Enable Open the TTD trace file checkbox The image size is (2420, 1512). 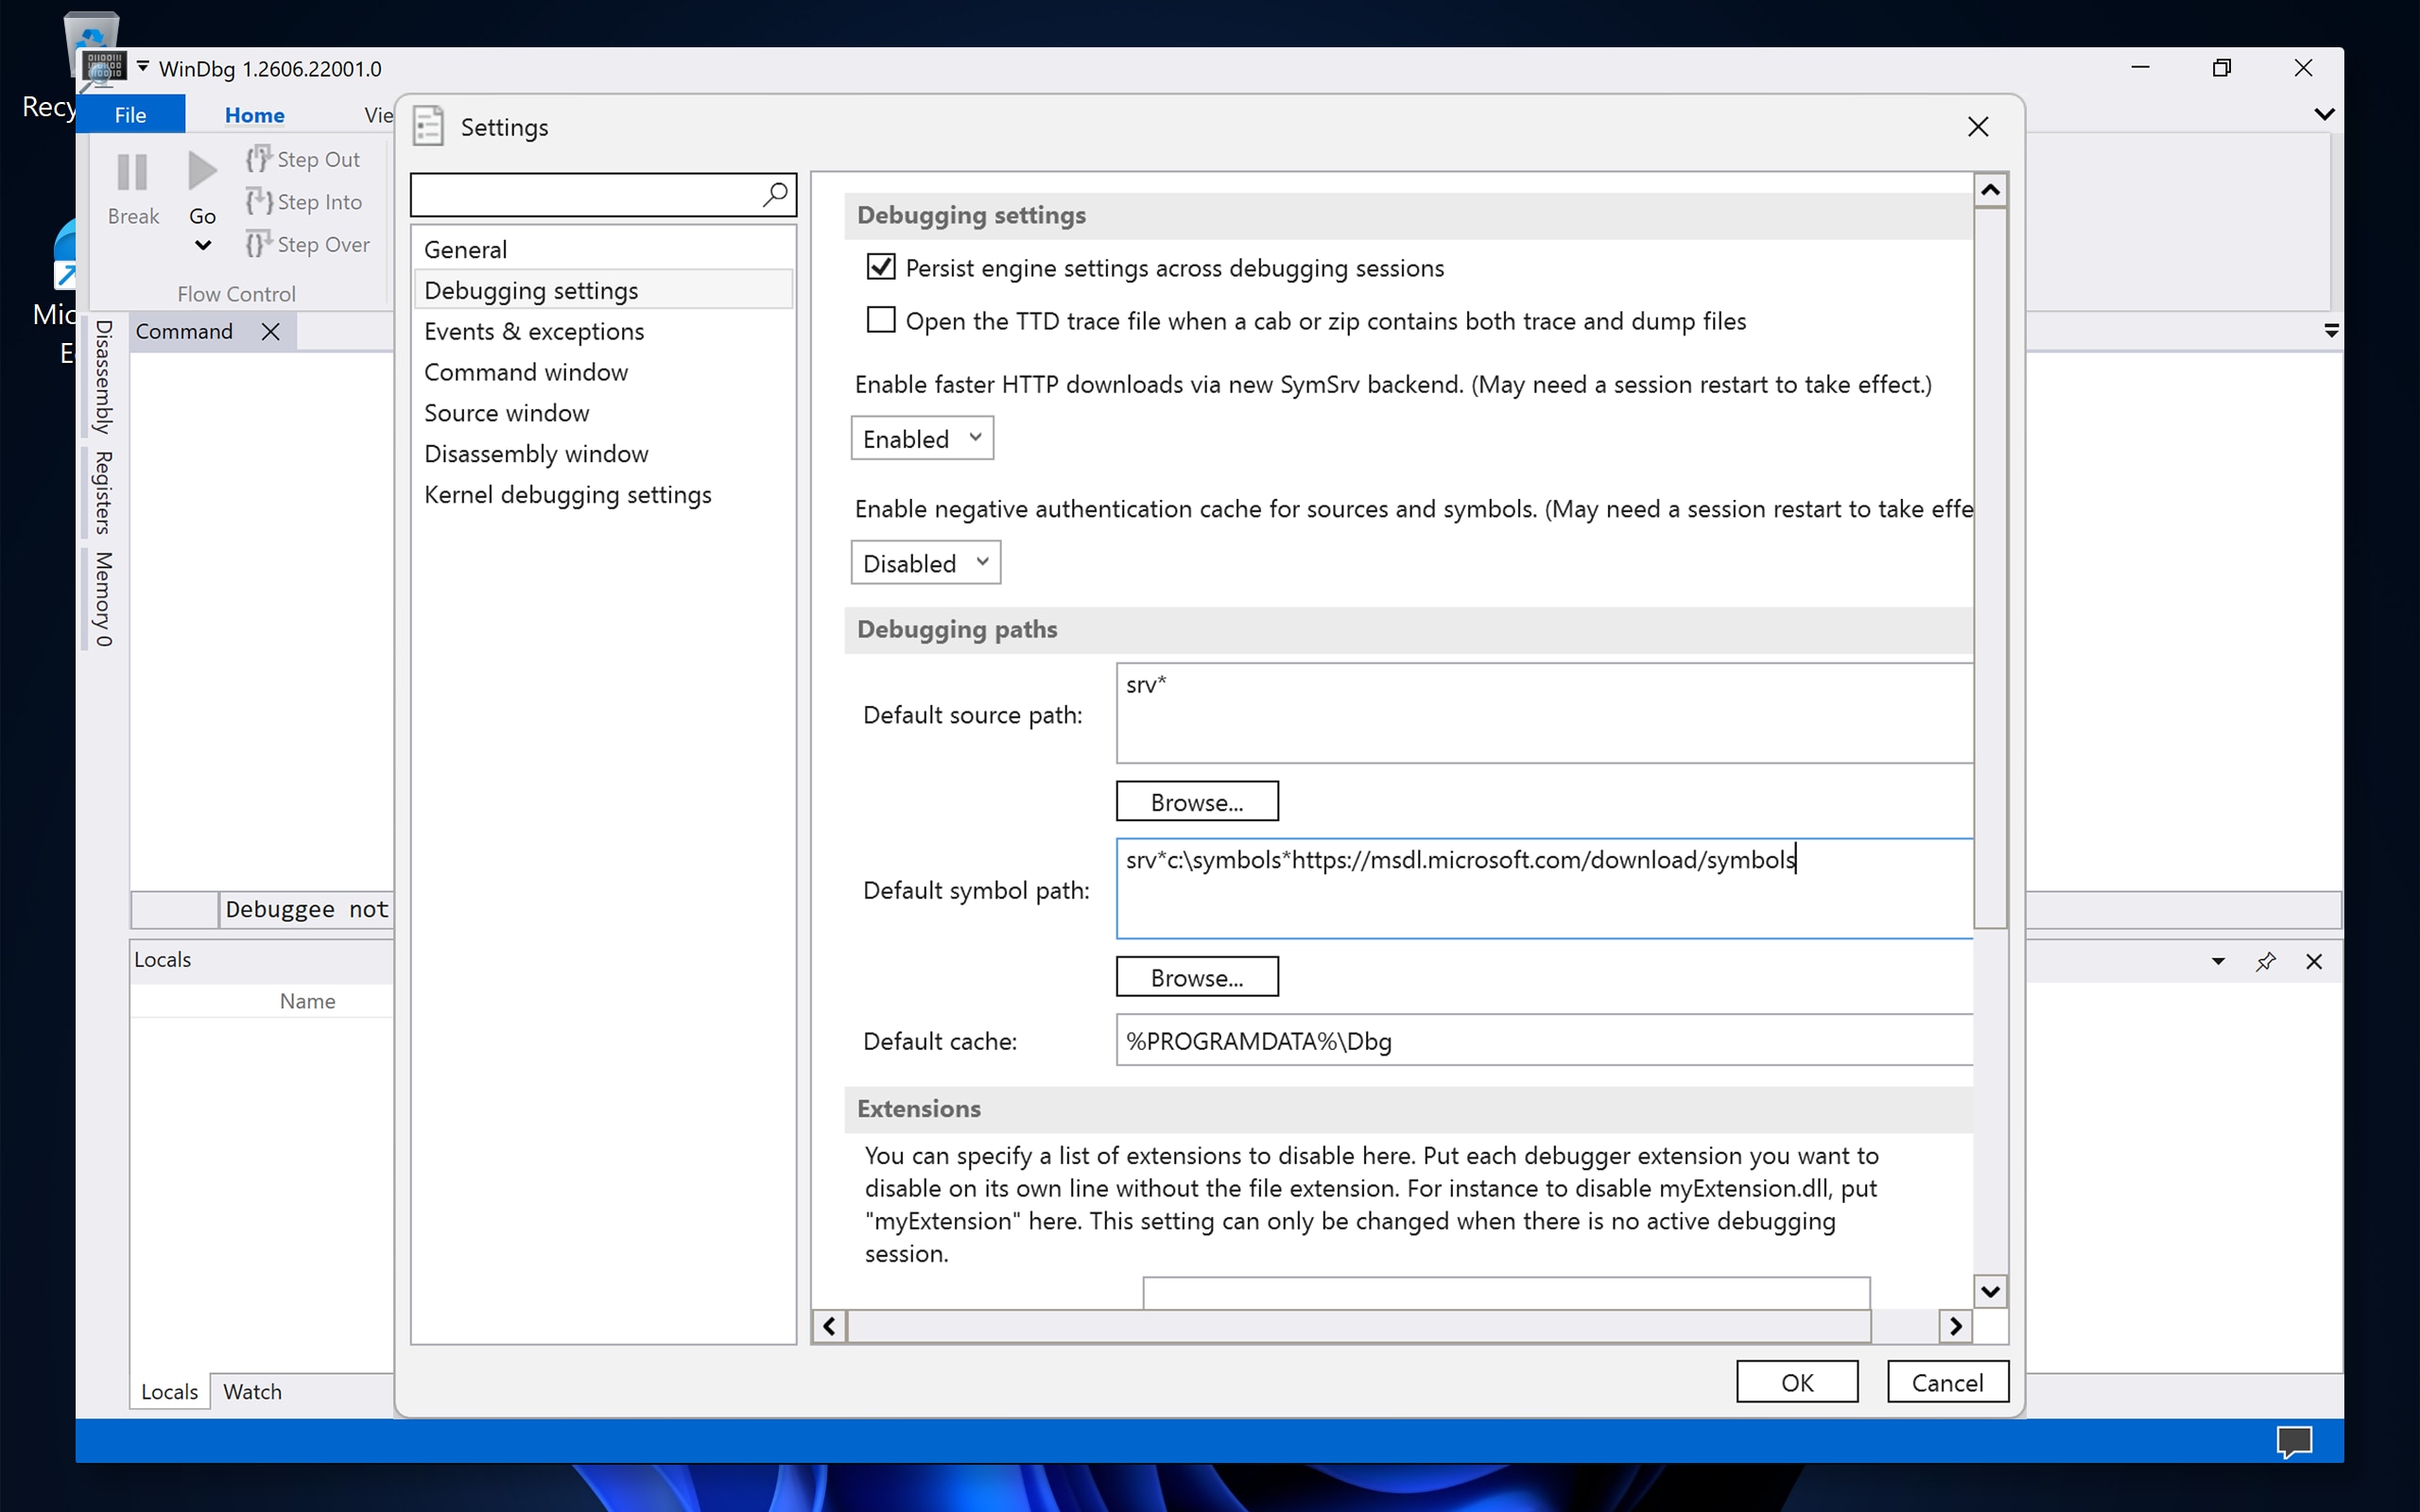pyautogui.click(x=880, y=320)
